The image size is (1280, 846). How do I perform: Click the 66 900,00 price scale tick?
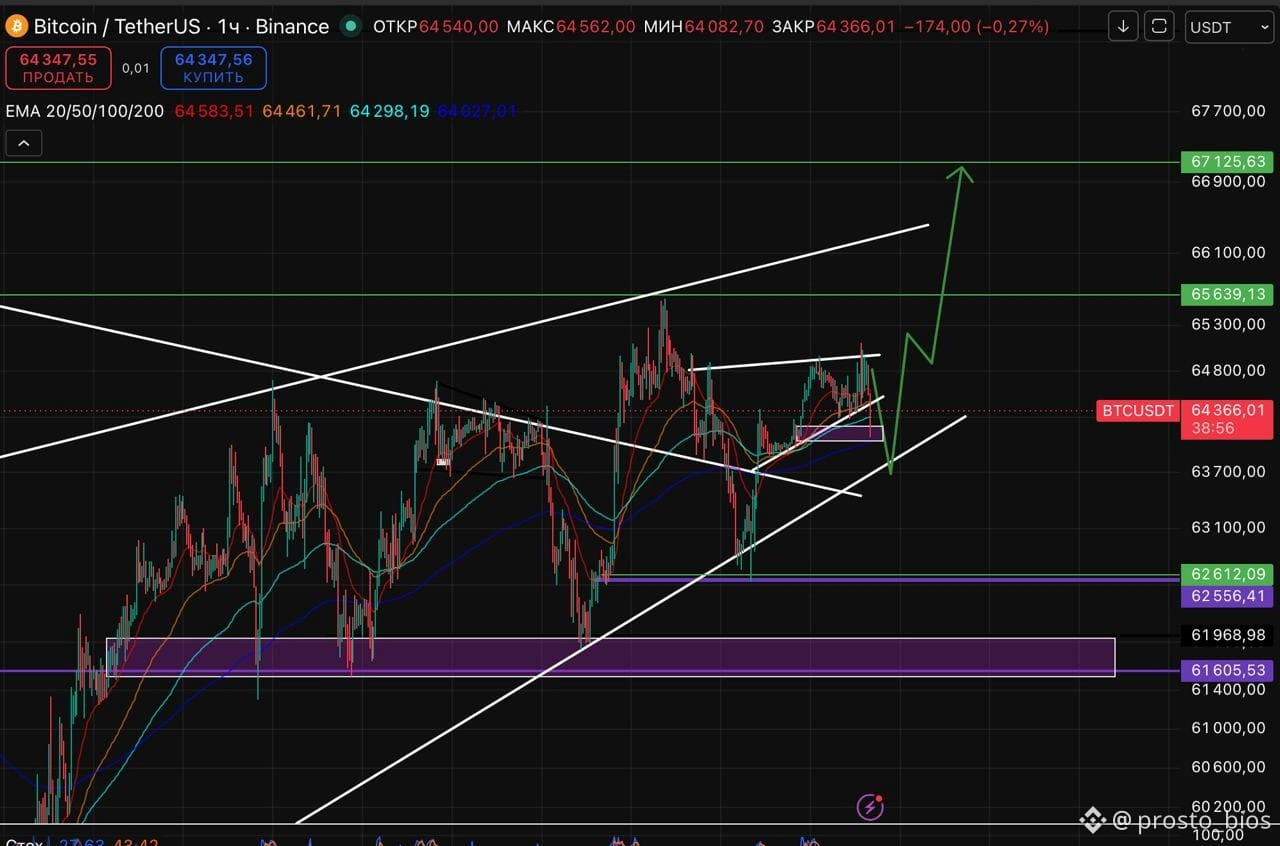coord(1229,181)
